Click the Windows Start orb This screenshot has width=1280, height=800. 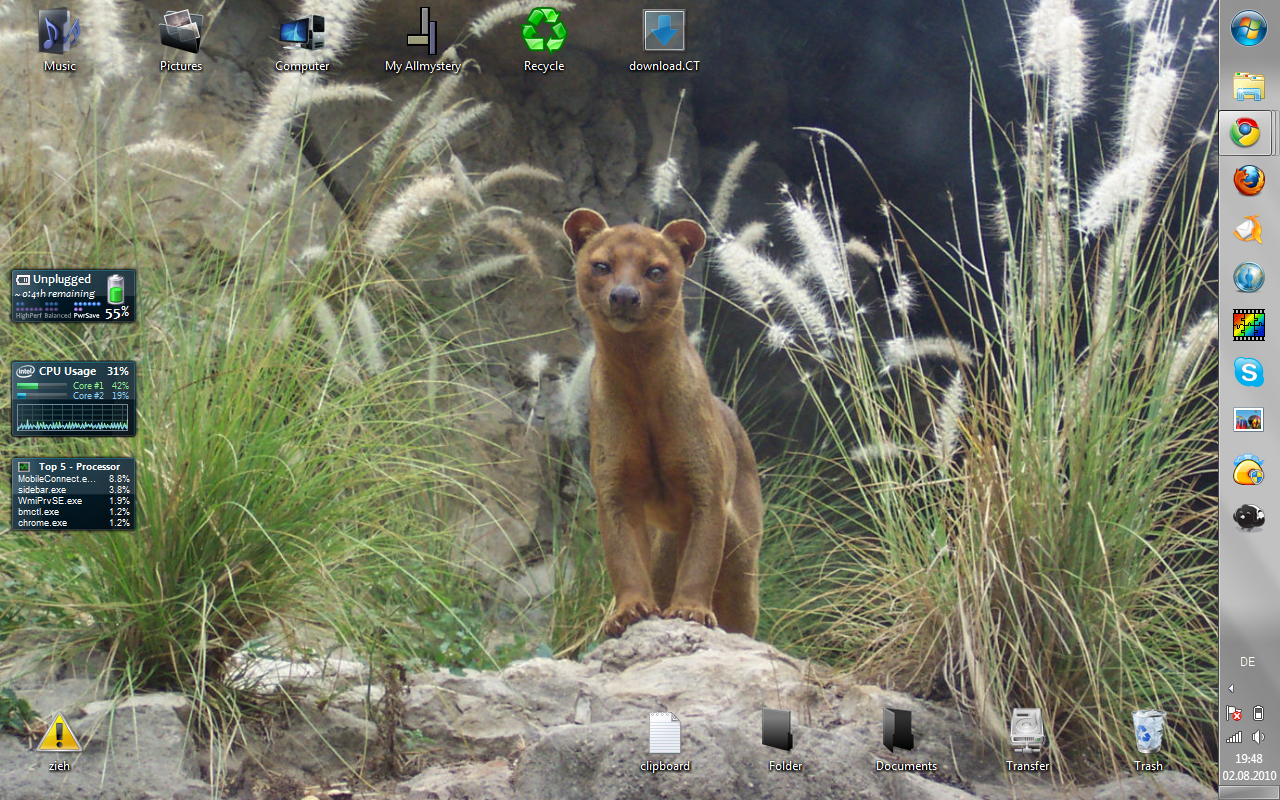[1249, 29]
